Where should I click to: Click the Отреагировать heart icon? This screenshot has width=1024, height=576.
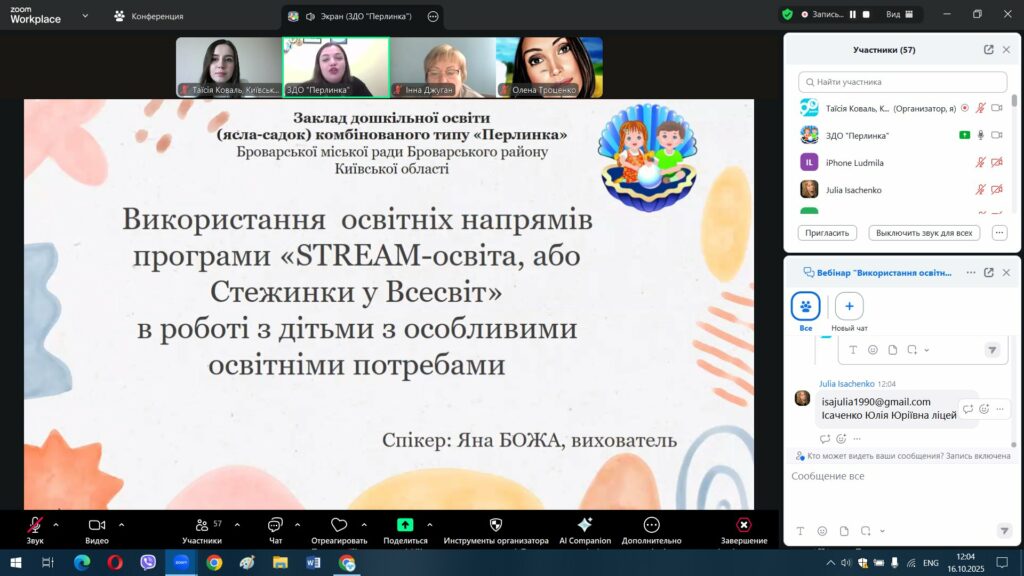click(338, 525)
